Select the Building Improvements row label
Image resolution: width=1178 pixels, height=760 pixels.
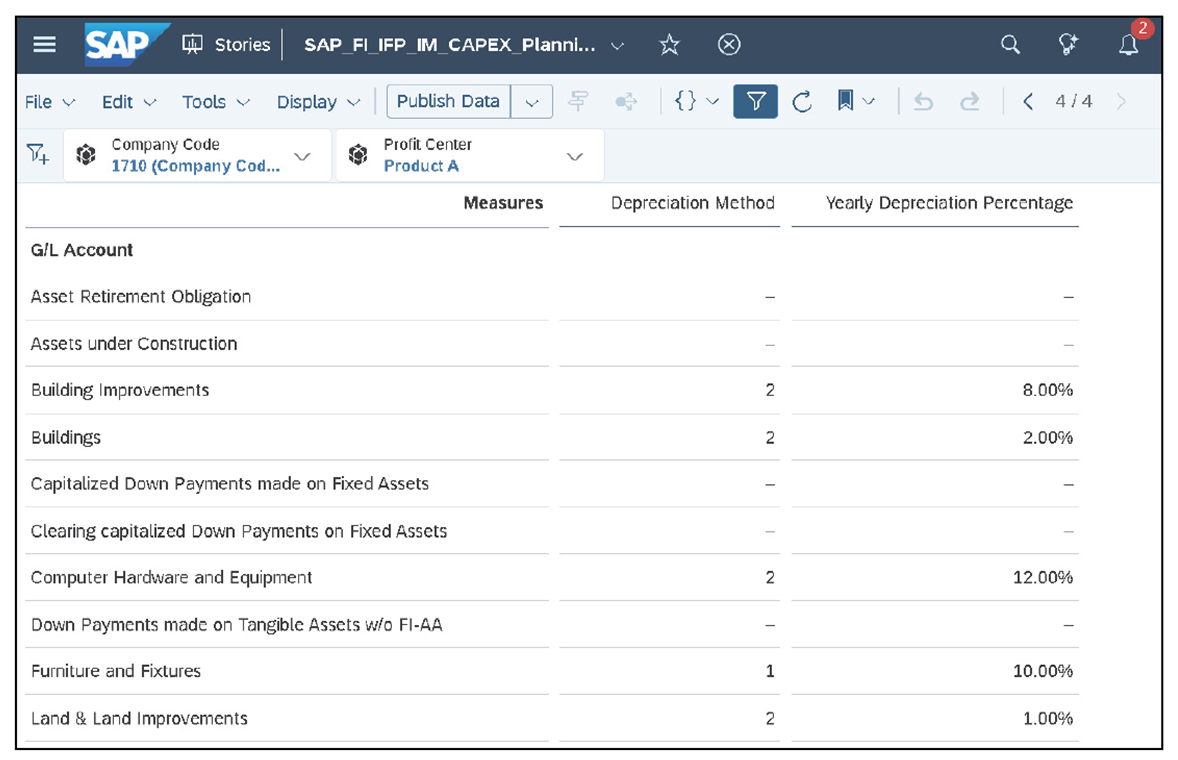pos(120,390)
